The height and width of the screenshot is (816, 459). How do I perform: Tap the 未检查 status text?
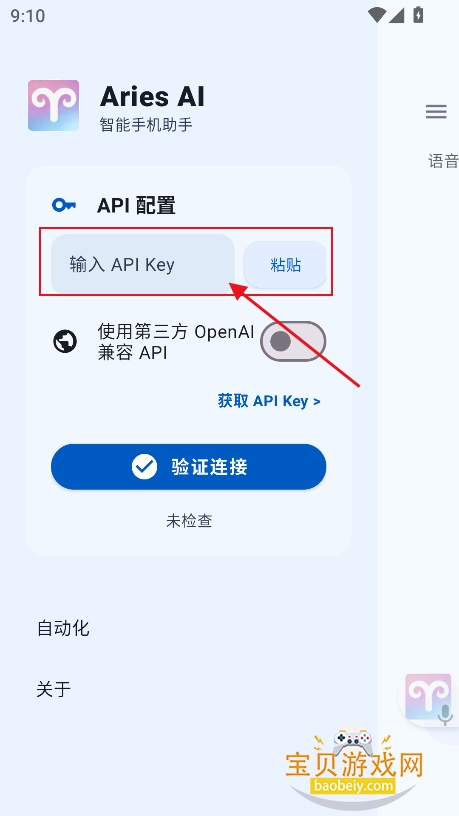pos(189,521)
